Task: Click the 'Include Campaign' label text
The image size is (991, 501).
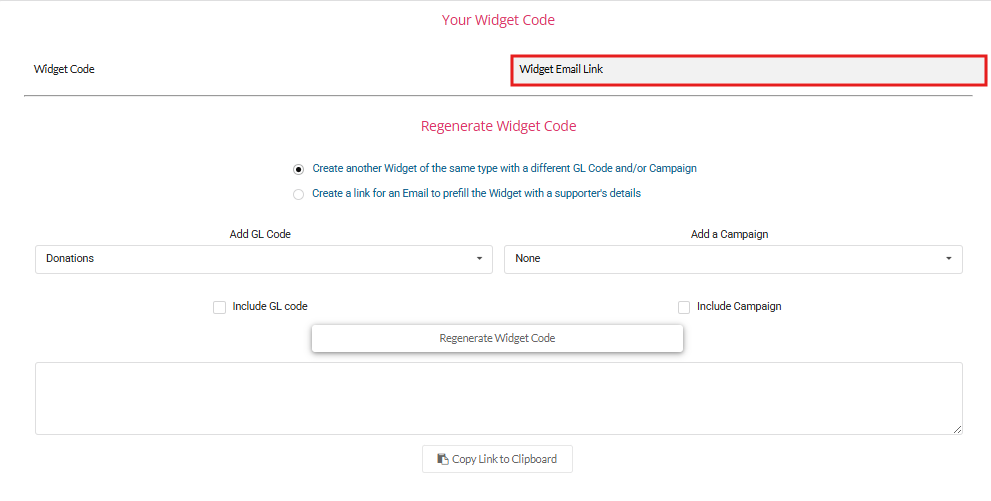Action: coord(739,306)
